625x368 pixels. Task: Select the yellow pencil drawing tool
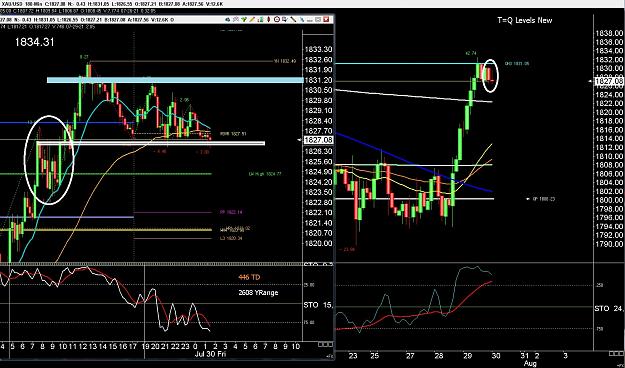[x=252, y=20]
